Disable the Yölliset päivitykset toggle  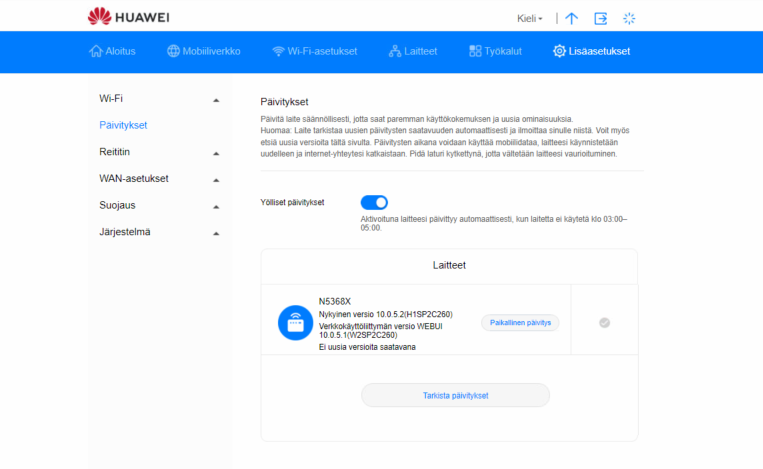373,202
